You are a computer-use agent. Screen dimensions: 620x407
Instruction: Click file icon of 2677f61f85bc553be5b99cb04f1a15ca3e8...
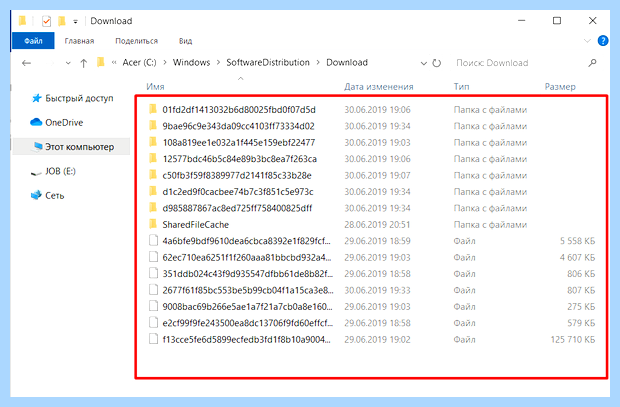[153, 290]
